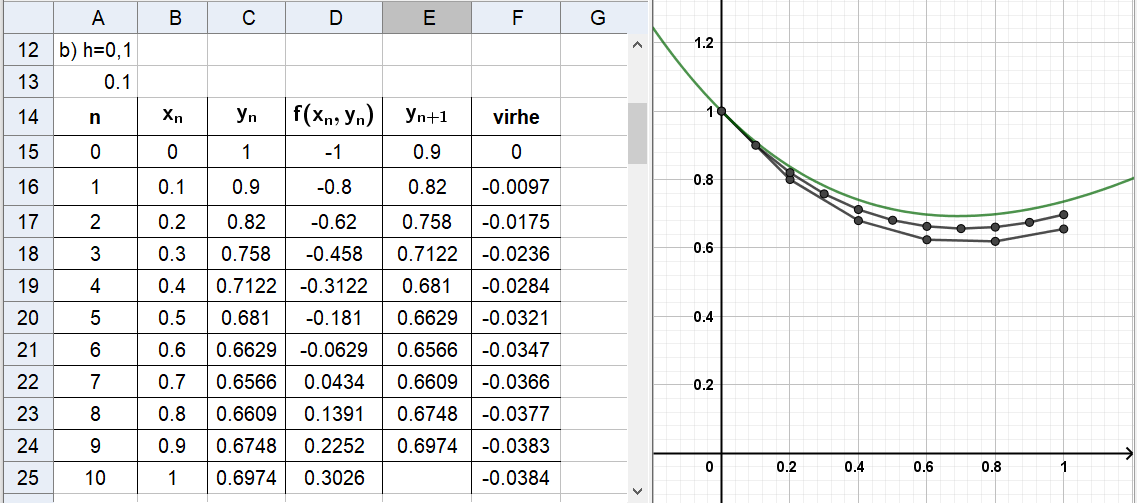Select cell A13 with value 0.1
This screenshot has width=1137, height=503.
click(95, 83)
